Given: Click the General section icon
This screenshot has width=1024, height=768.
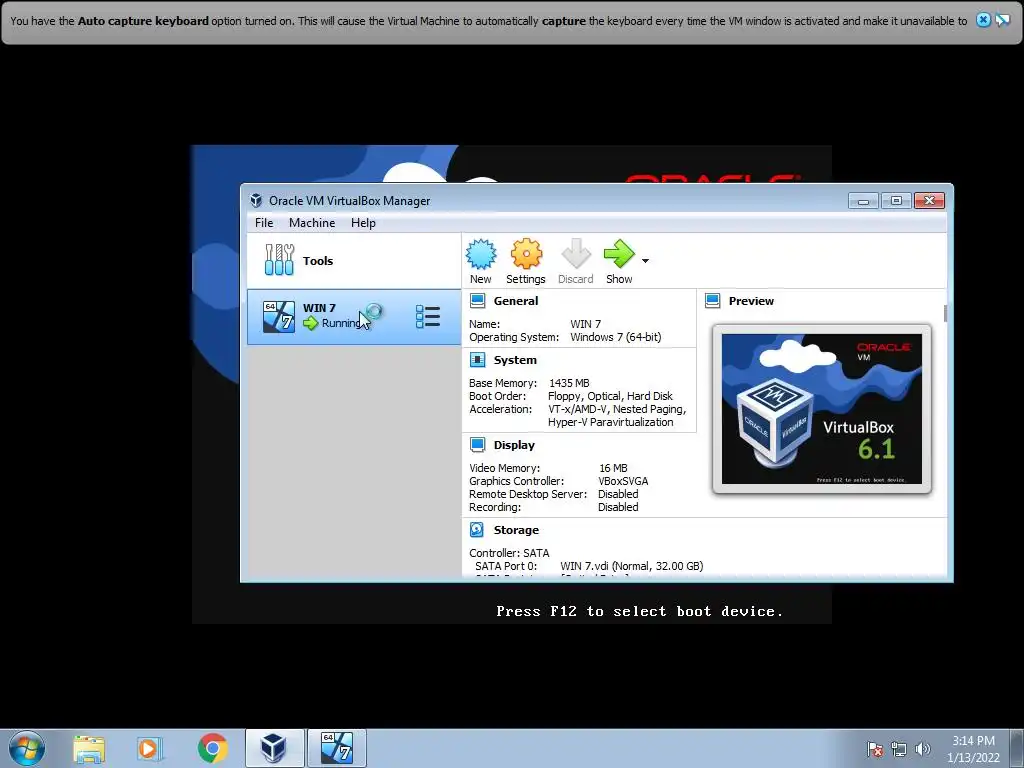Looking at the screenshot, I should pyautogui.click(x=477, y=300).
